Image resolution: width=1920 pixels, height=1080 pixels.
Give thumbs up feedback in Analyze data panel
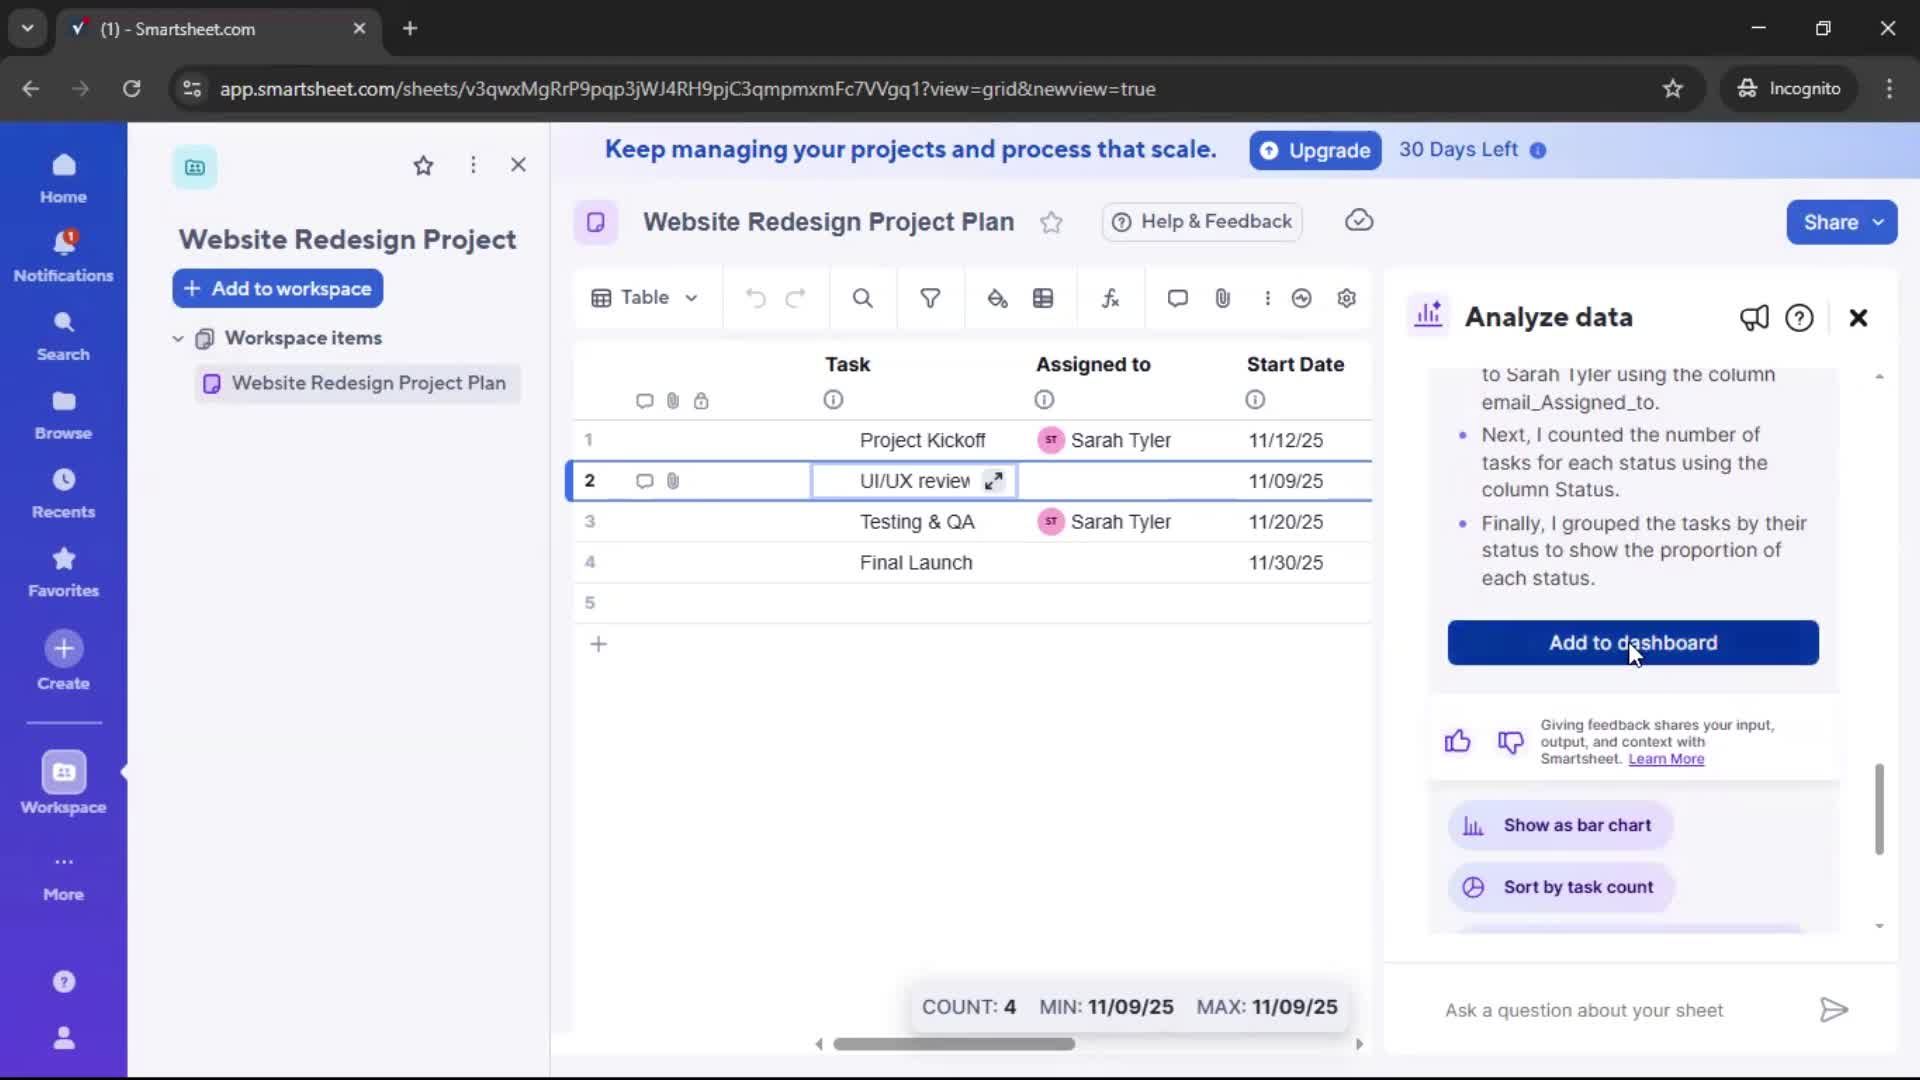1457,741
